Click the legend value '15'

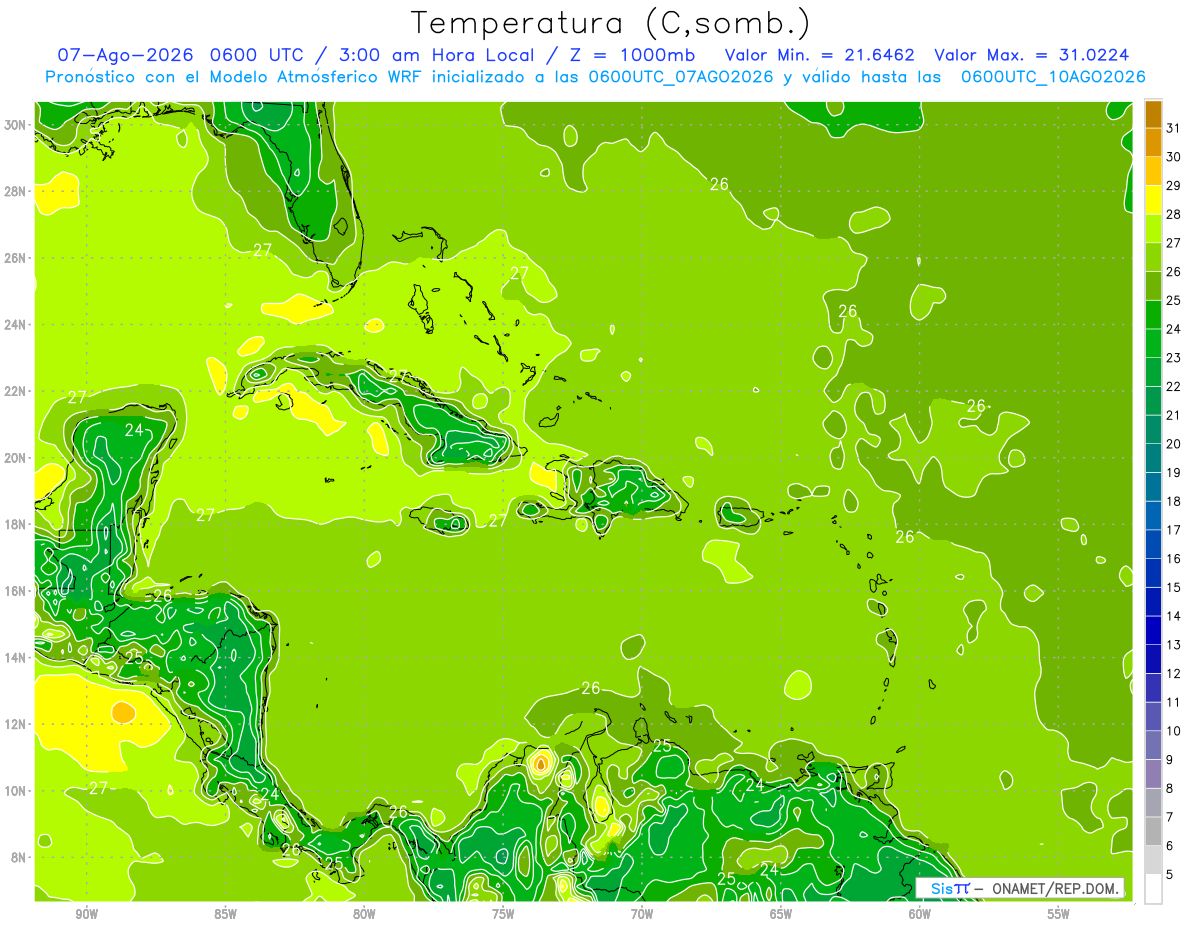click(x=1174, y=587)
